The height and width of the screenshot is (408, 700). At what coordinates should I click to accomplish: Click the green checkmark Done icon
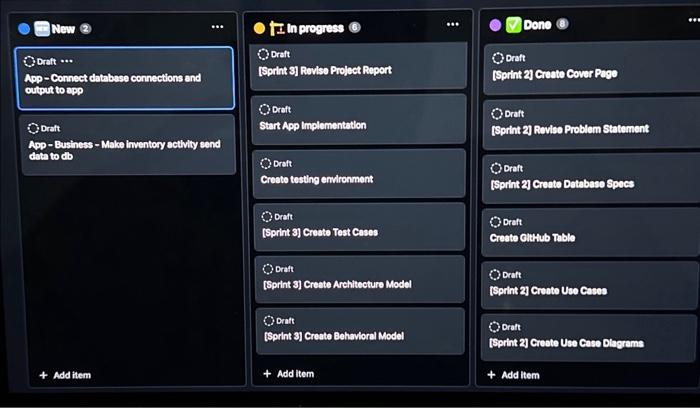513,25
